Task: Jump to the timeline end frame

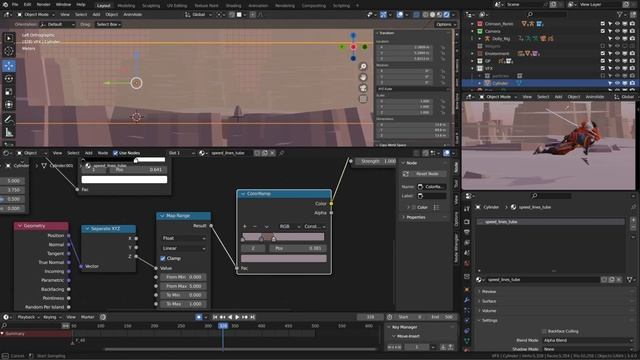Action: click(x=252, y=317)
